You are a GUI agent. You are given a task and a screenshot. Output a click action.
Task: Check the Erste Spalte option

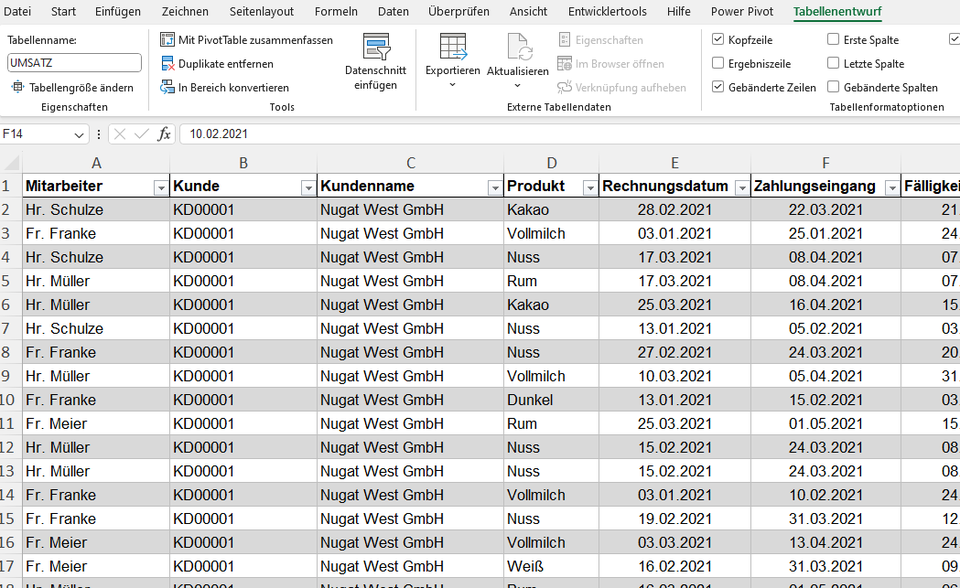click(834, 38)
